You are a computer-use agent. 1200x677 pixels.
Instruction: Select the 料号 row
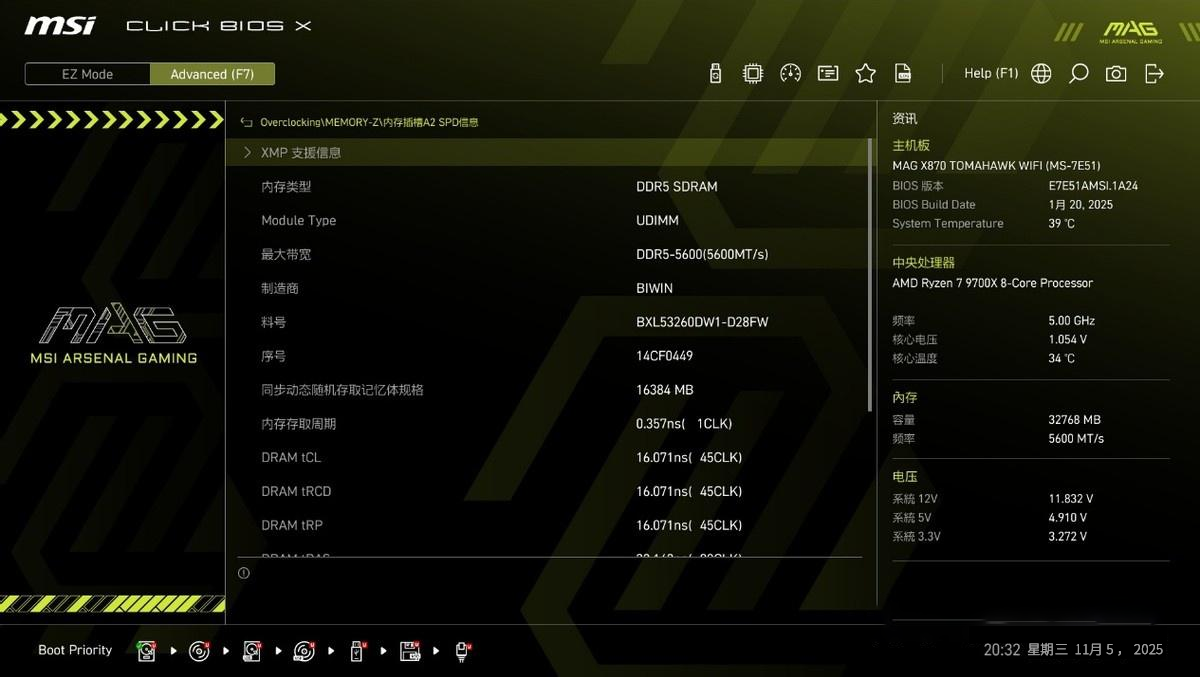[549, 322]
